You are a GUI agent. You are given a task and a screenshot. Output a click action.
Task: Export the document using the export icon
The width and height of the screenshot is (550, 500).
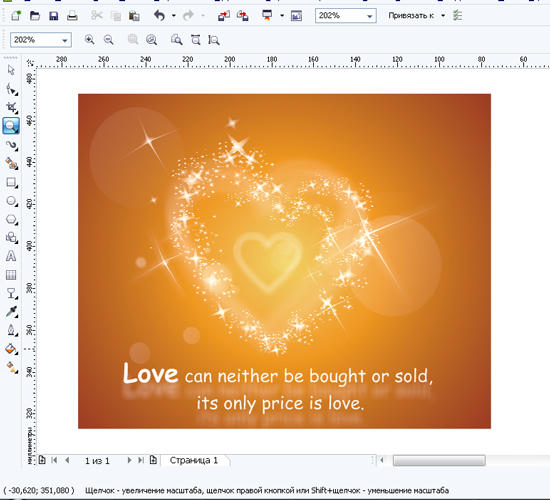[243, 16]
